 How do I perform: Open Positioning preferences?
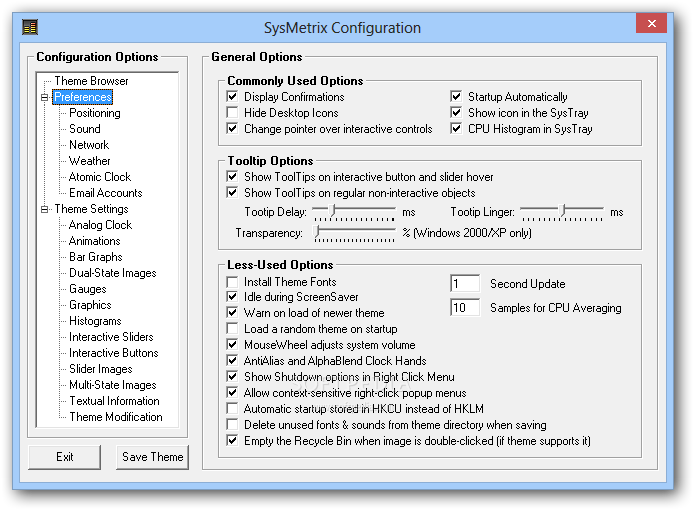point(95,113)
